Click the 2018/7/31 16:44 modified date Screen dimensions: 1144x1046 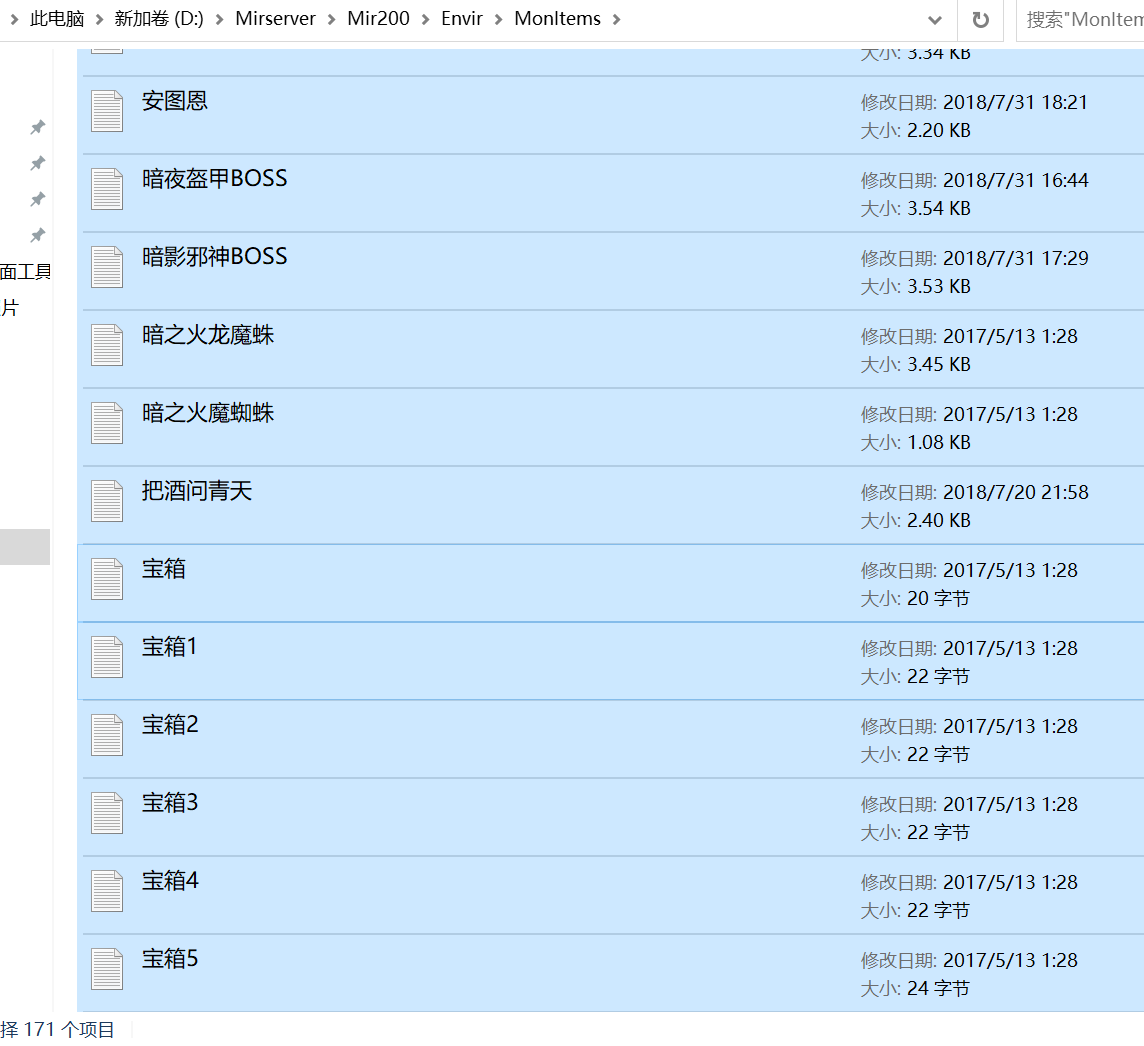tap(1015, 180)
